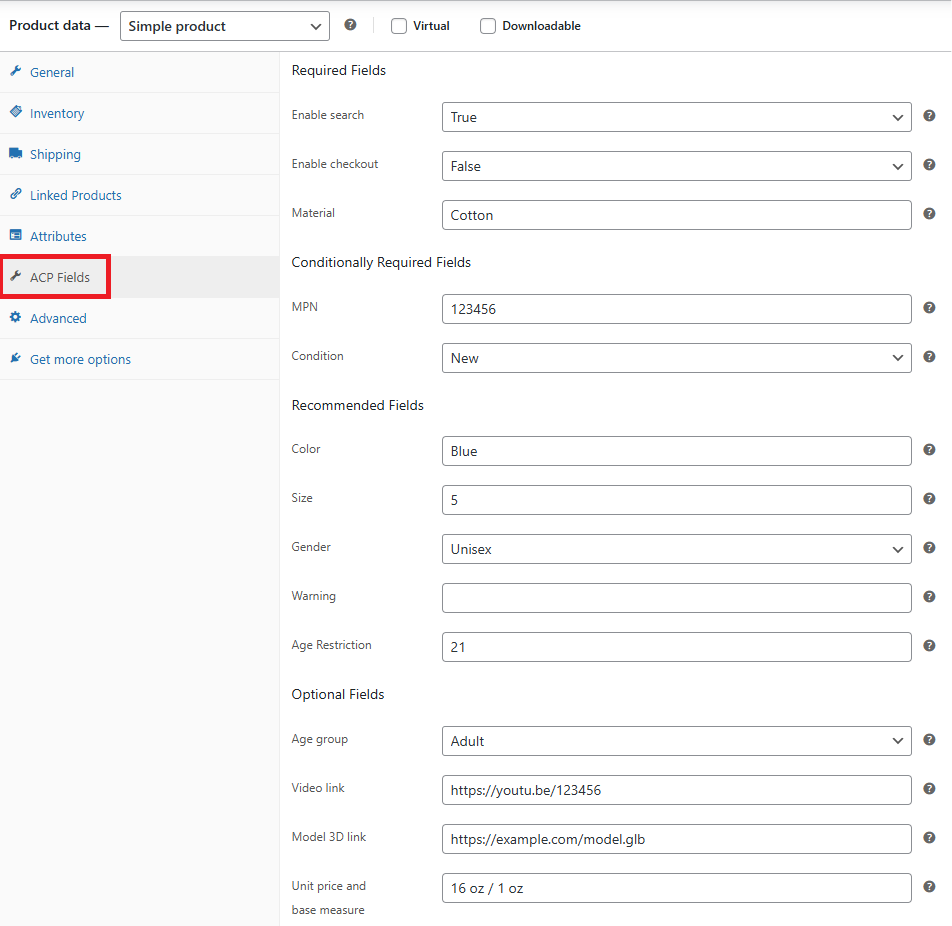Click the help icon beside Enable search

[x=929, y=115]
